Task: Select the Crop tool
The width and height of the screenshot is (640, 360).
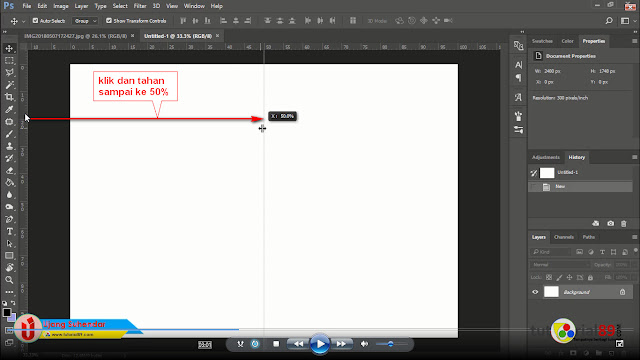Action: [x=9, y=97]
